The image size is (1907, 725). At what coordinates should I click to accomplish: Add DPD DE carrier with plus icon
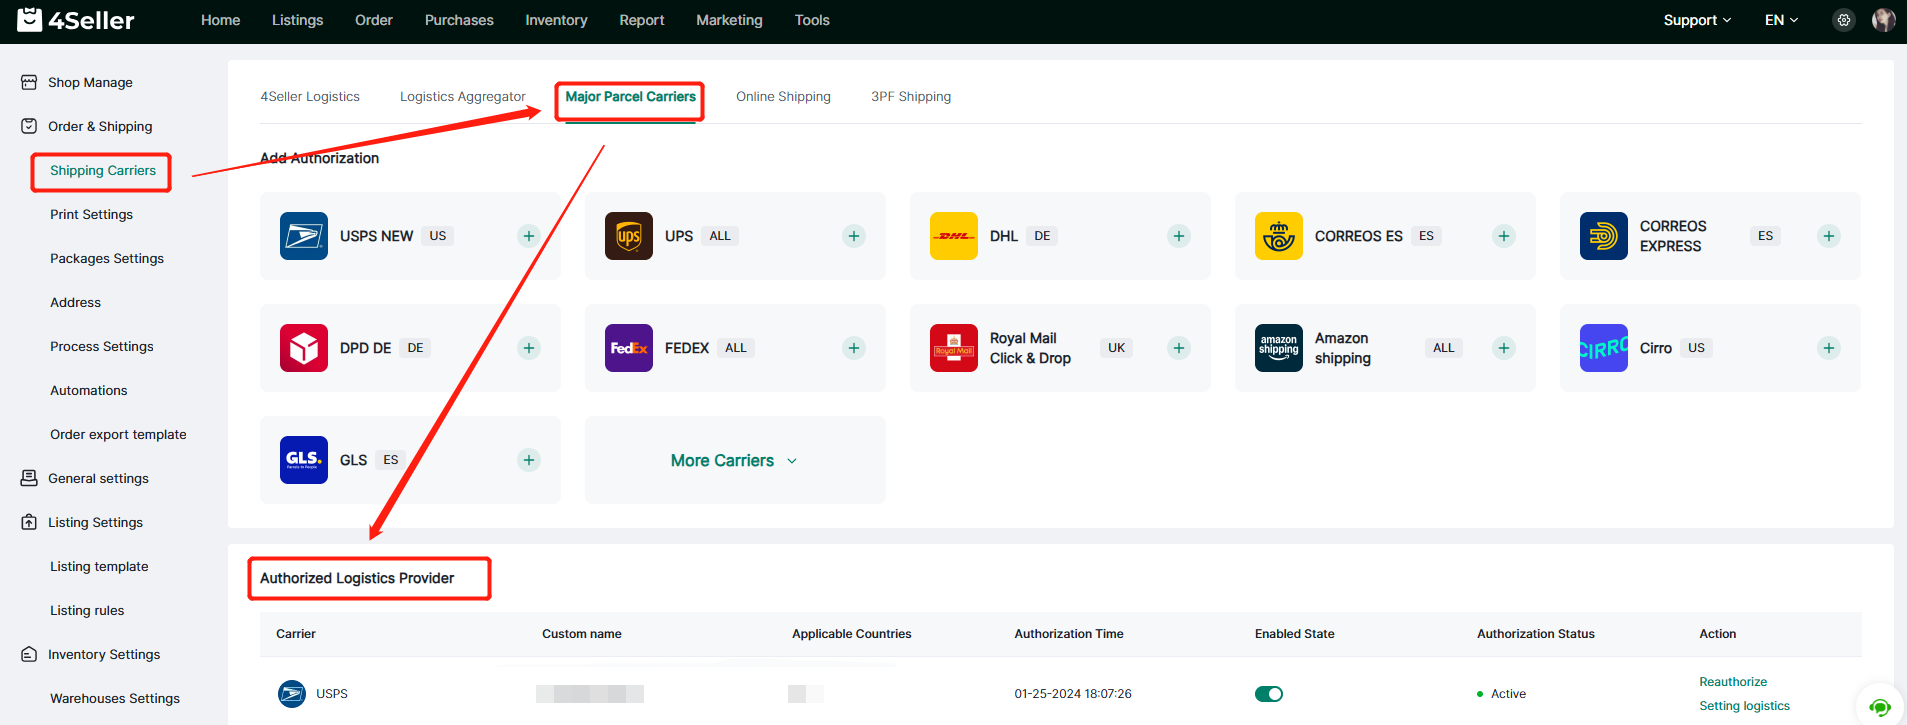(x=529, y=348)
